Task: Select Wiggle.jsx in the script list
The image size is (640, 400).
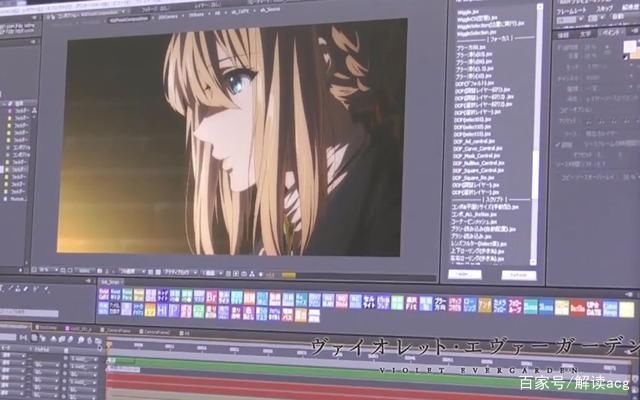Action: pyautogui.click(x=468, y=12)
